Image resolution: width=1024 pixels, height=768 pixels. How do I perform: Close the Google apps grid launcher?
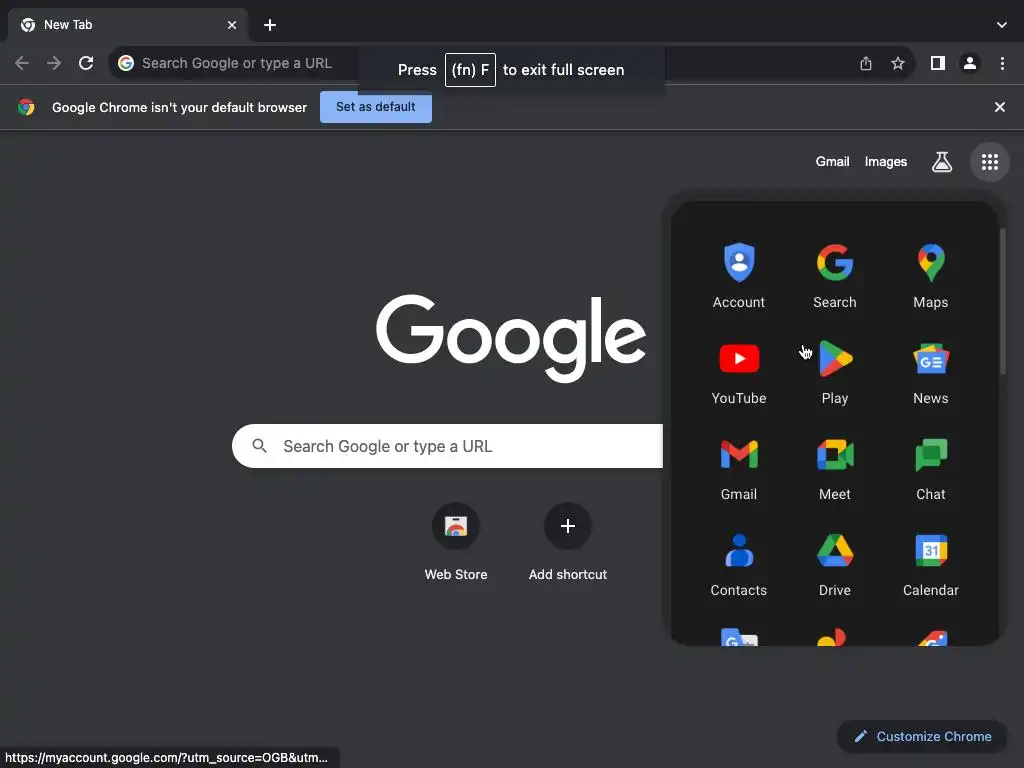click(989, 162)
